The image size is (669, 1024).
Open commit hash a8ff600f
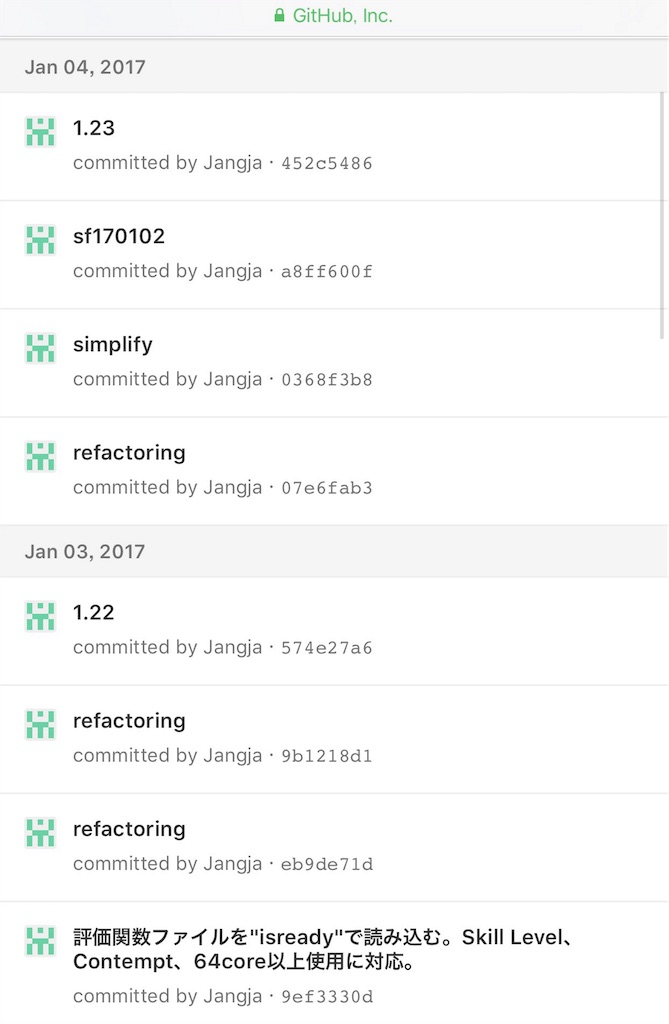point(327,272)
